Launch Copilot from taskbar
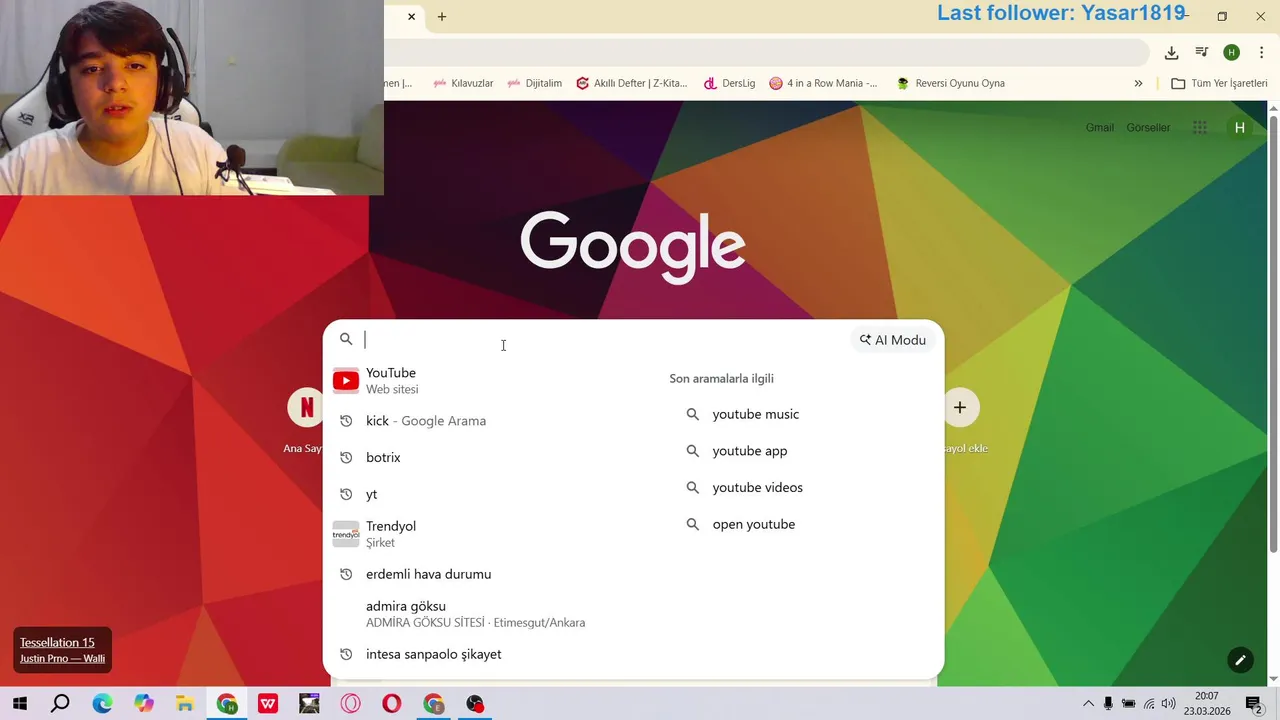The height and width of the screenshot is (720, 1280). pyautogui.click(x=144, y=704)
